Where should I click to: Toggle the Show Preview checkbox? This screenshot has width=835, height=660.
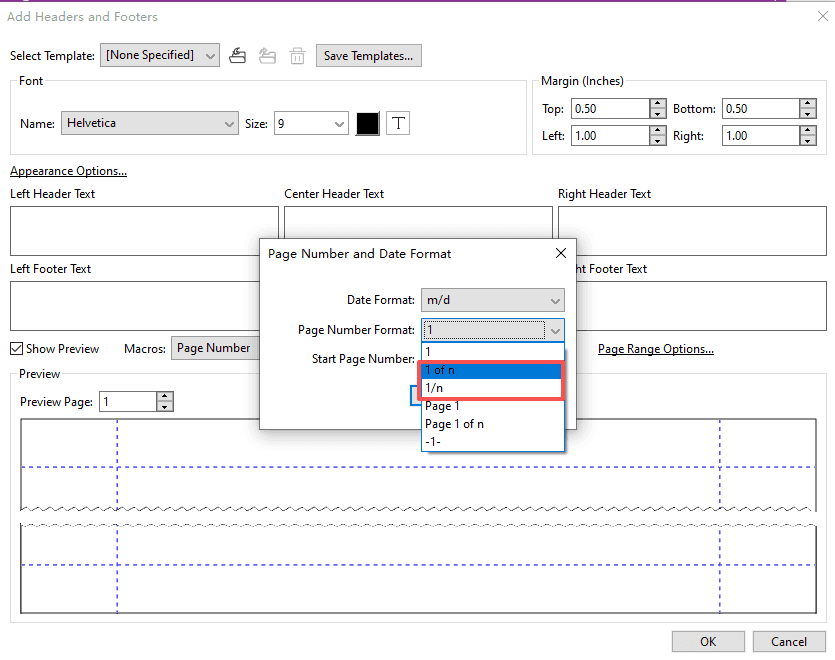(17, 349)
